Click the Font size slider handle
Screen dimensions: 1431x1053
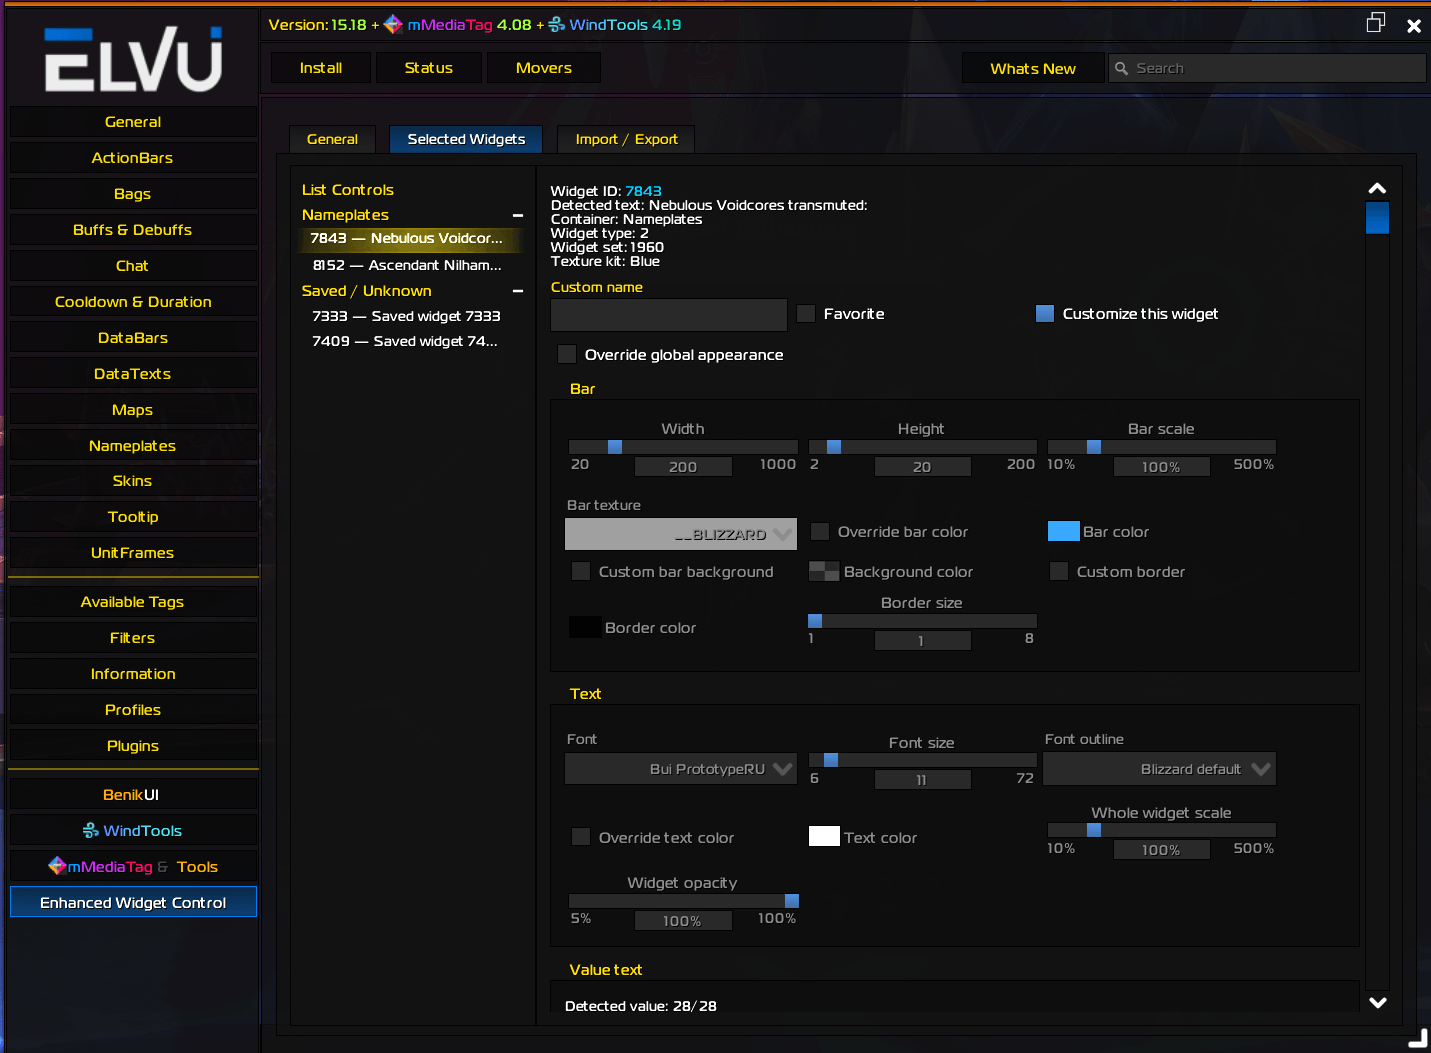[x=831, y=760]
